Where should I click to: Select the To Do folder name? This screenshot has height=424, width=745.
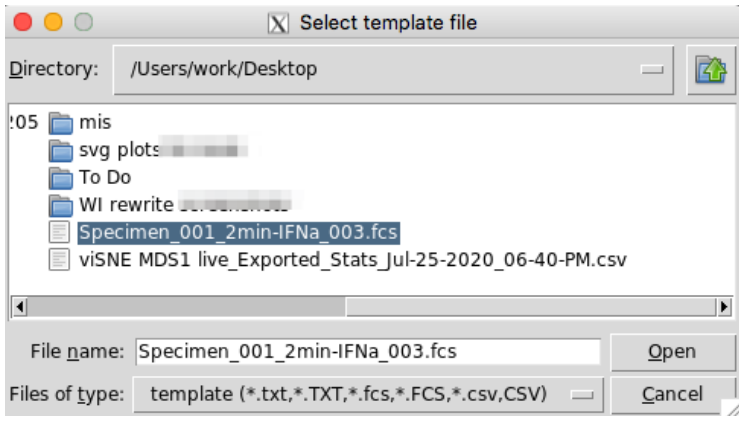tap(105, 178)
